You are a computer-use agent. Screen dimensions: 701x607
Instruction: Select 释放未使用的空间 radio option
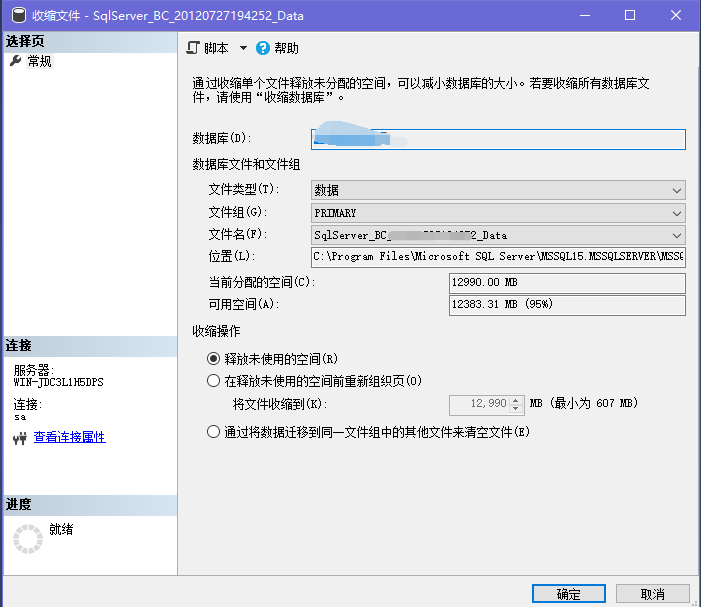point(213,358)
